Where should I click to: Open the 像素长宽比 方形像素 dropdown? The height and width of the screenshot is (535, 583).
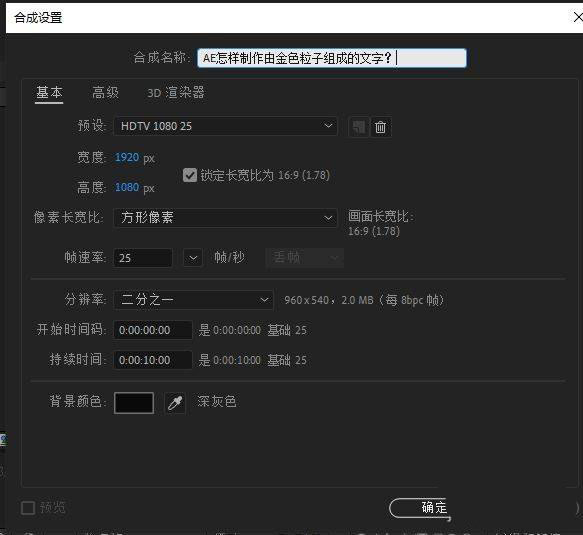[225, 217]
